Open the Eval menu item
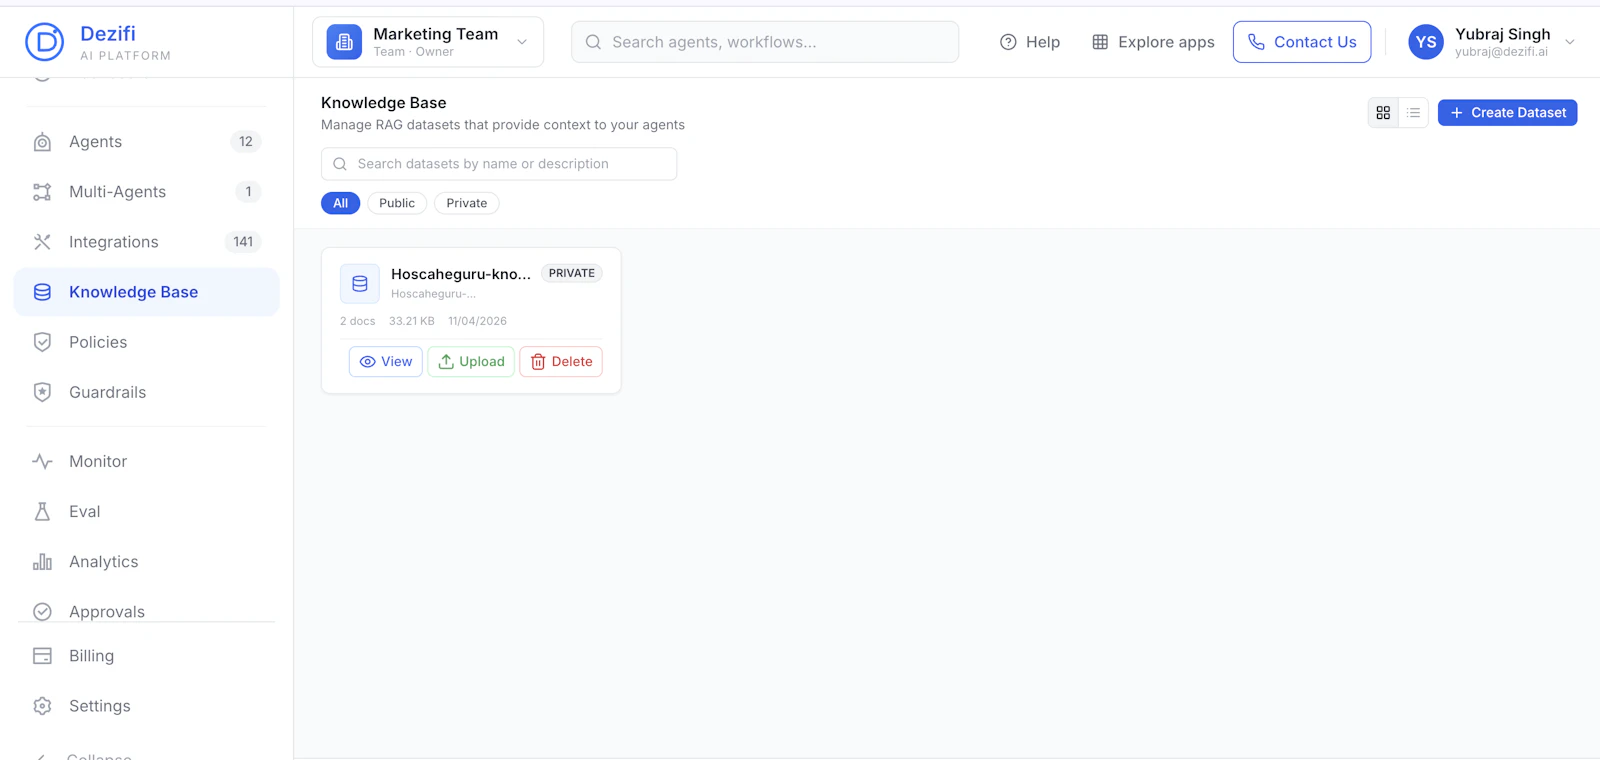Viewport: 1600px width, 760px height. pos(146,511)
